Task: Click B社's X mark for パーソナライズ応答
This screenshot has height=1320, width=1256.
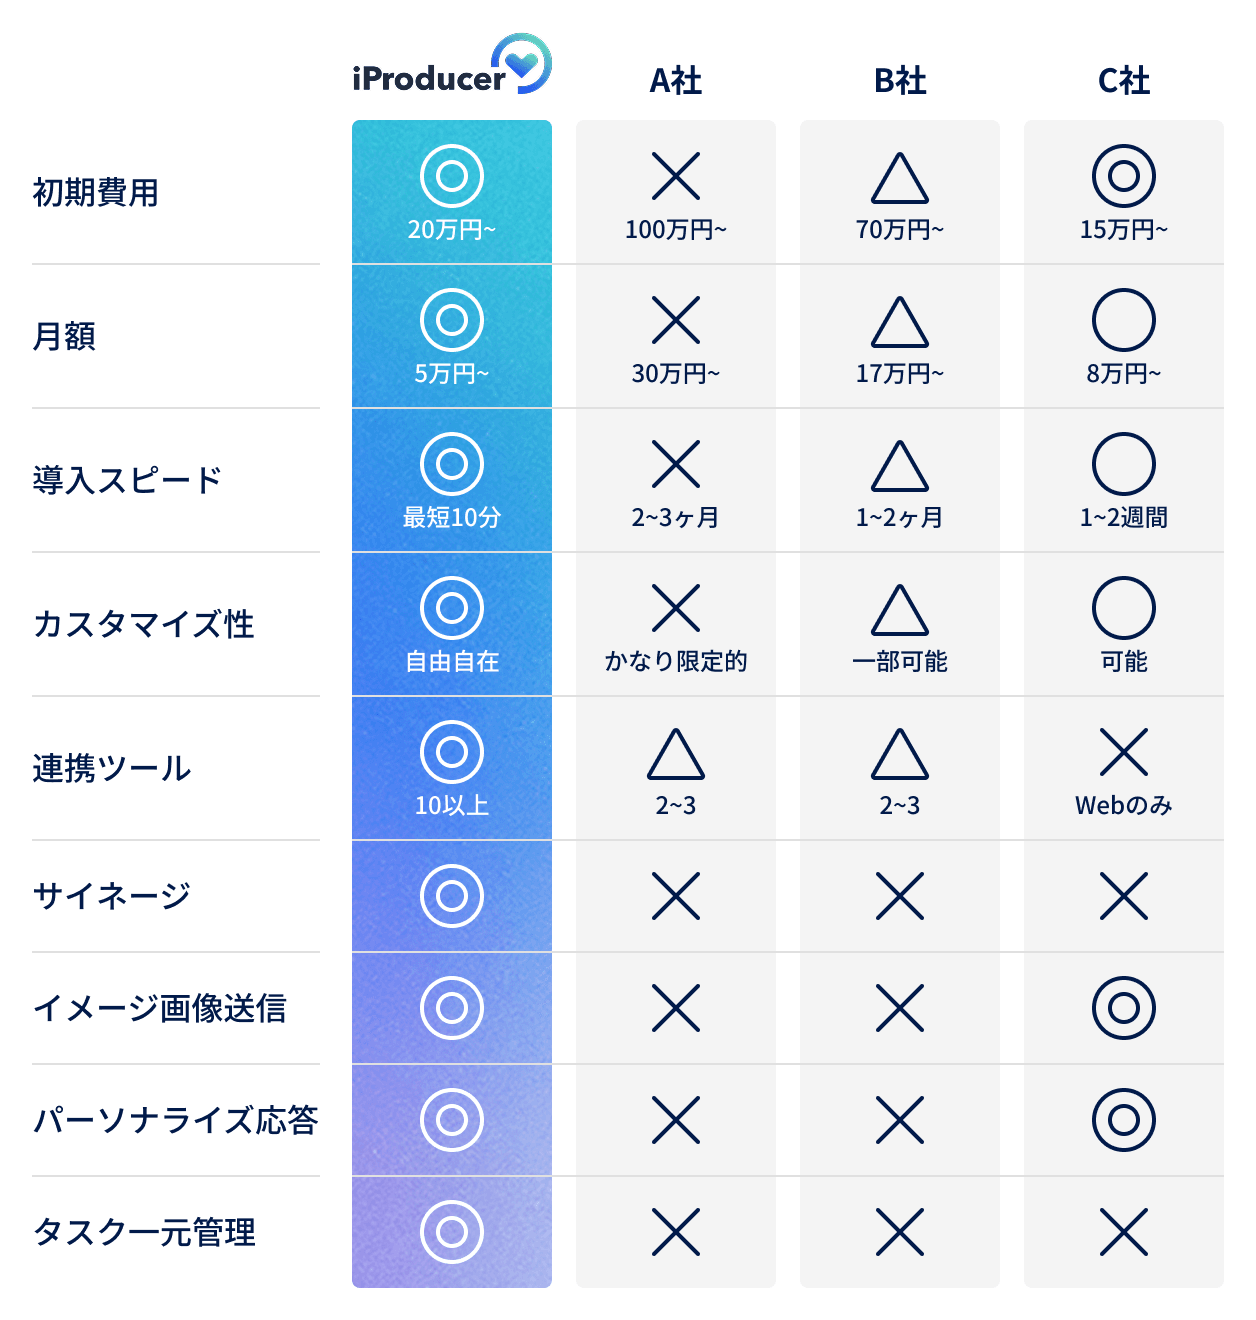Action: [900, 1120]
